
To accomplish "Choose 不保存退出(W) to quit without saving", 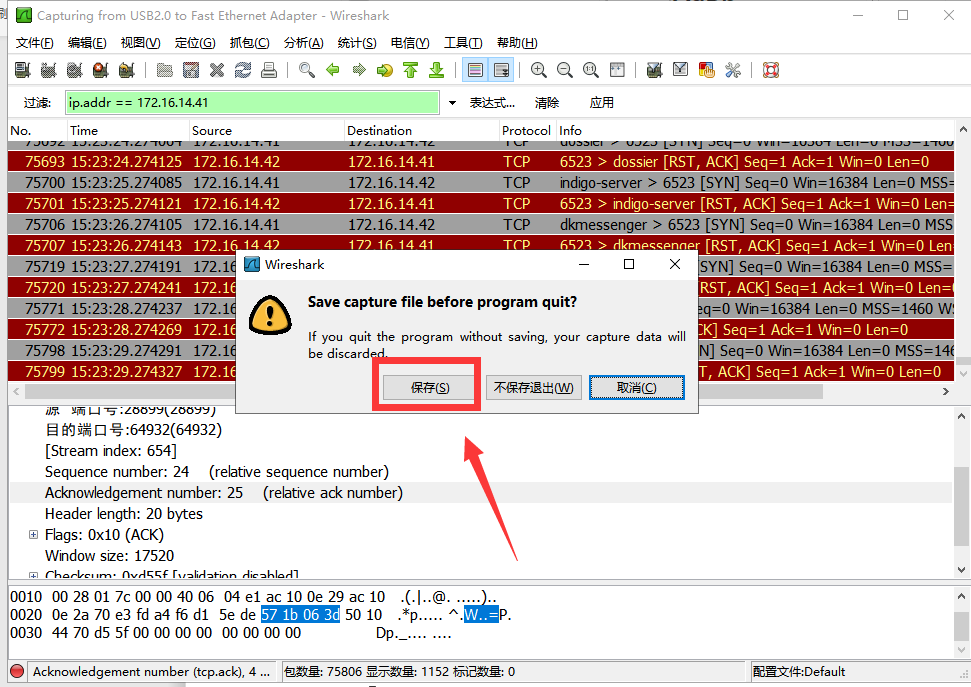I will [534, 388].
